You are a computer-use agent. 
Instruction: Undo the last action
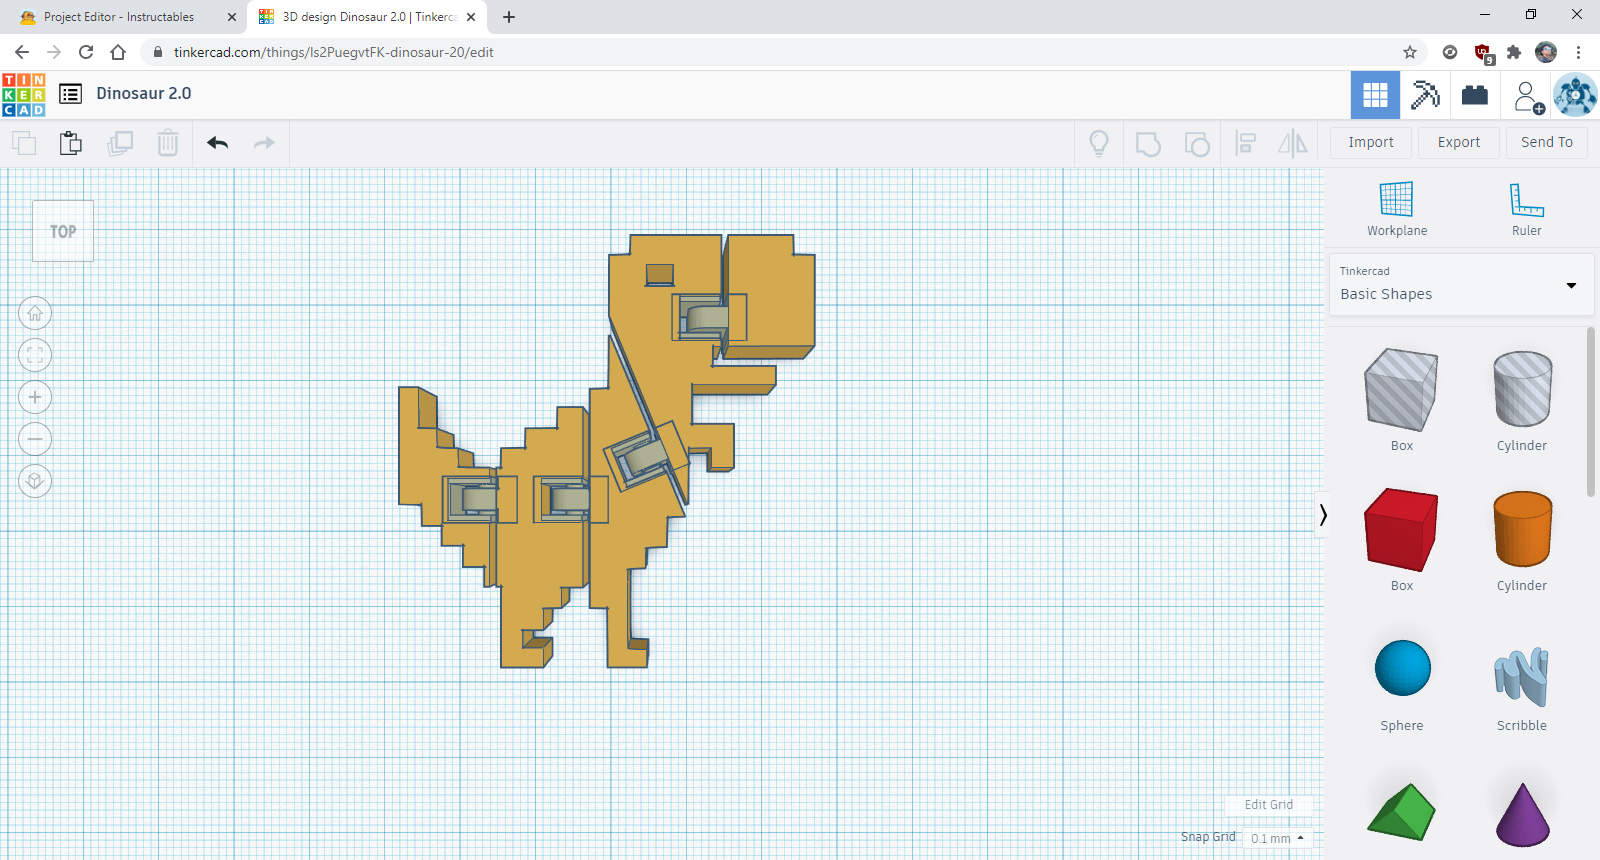pos(217,143)
